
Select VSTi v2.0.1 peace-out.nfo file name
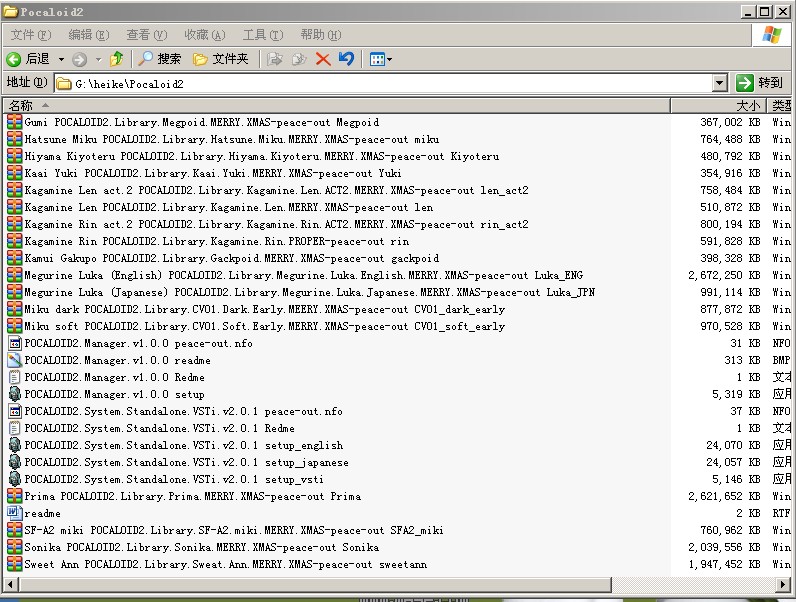tap(183, 411)
